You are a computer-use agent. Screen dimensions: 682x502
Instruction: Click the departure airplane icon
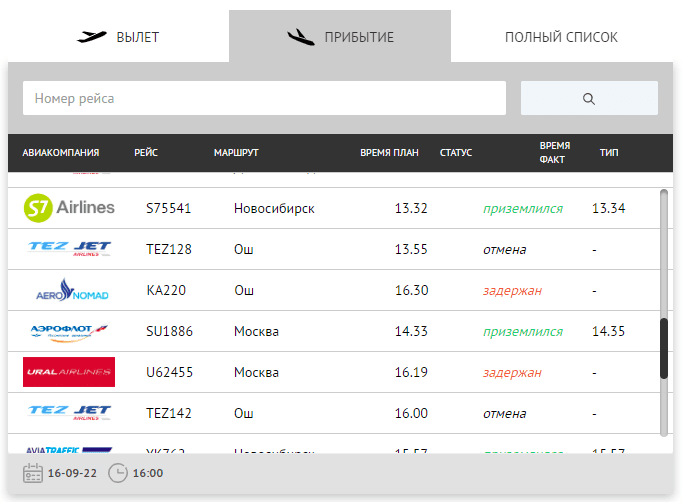coord(92,37)
